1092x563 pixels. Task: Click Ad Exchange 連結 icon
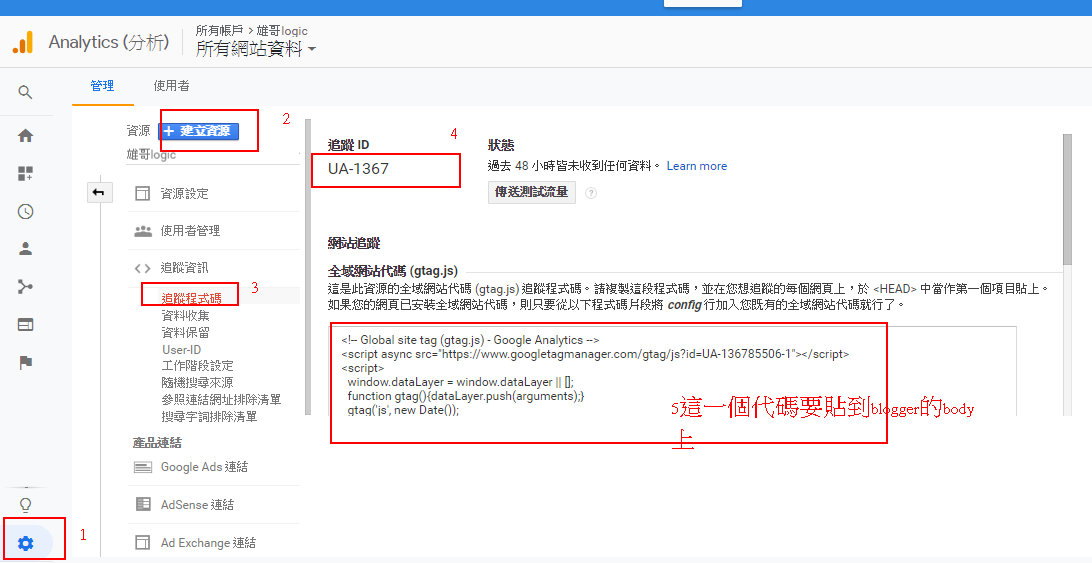pyautogui.click(x=143, y=542)
